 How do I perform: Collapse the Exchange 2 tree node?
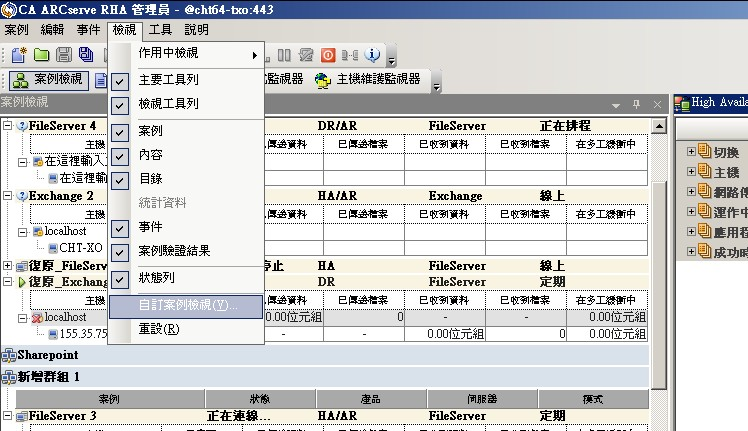(x=8, y=196)
